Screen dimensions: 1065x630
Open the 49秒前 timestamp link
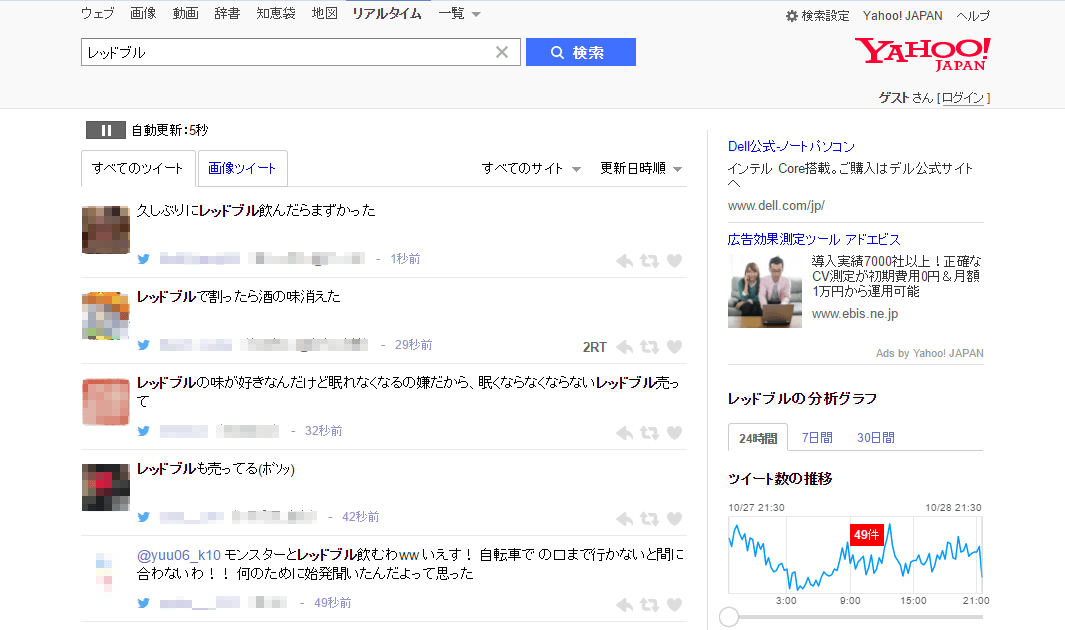click(333, 603)
